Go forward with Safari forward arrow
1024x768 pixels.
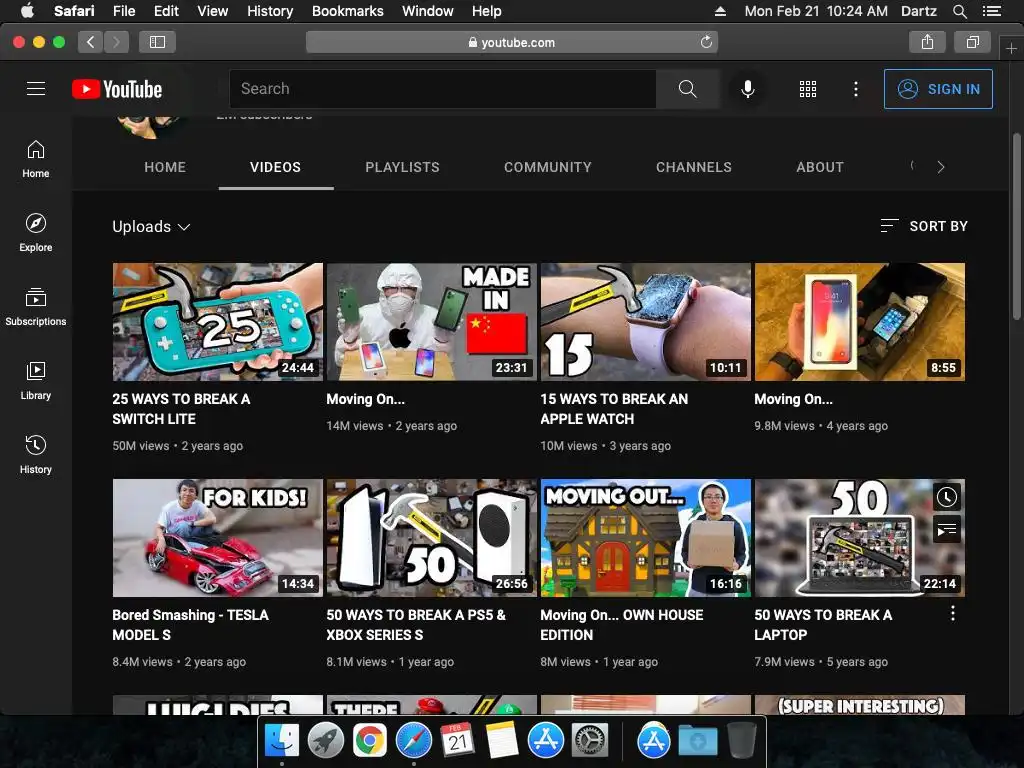coord(116,42)
